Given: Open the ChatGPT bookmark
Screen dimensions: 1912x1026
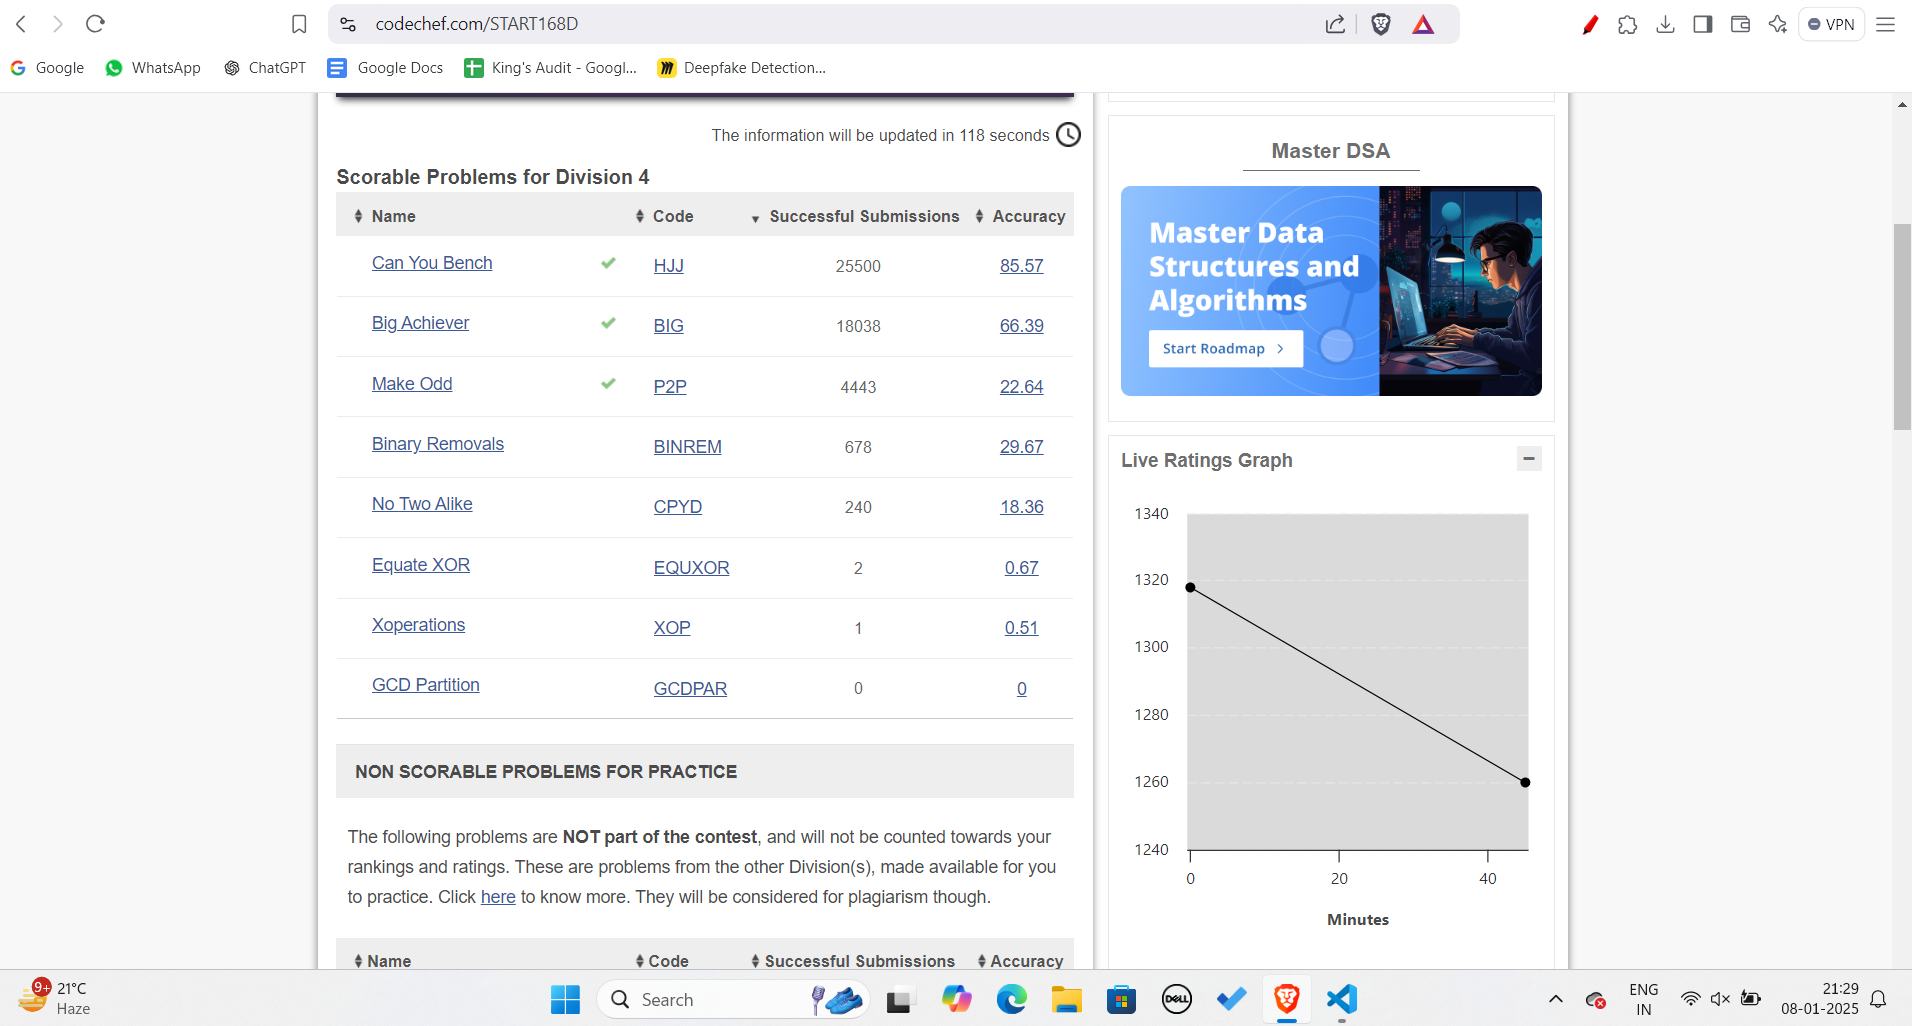Looking at the screenshot, I should tap(265, 68).
